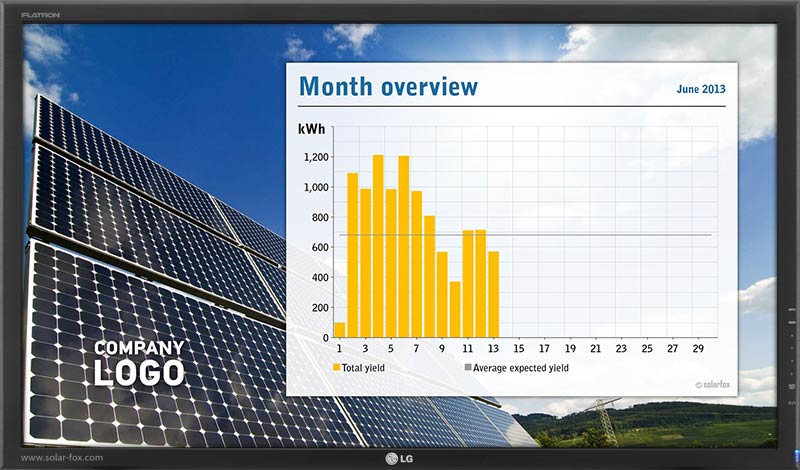800x470 pixels.
Task: Select the lowest mid-month bar, day 10
Action: pos(455,310)
